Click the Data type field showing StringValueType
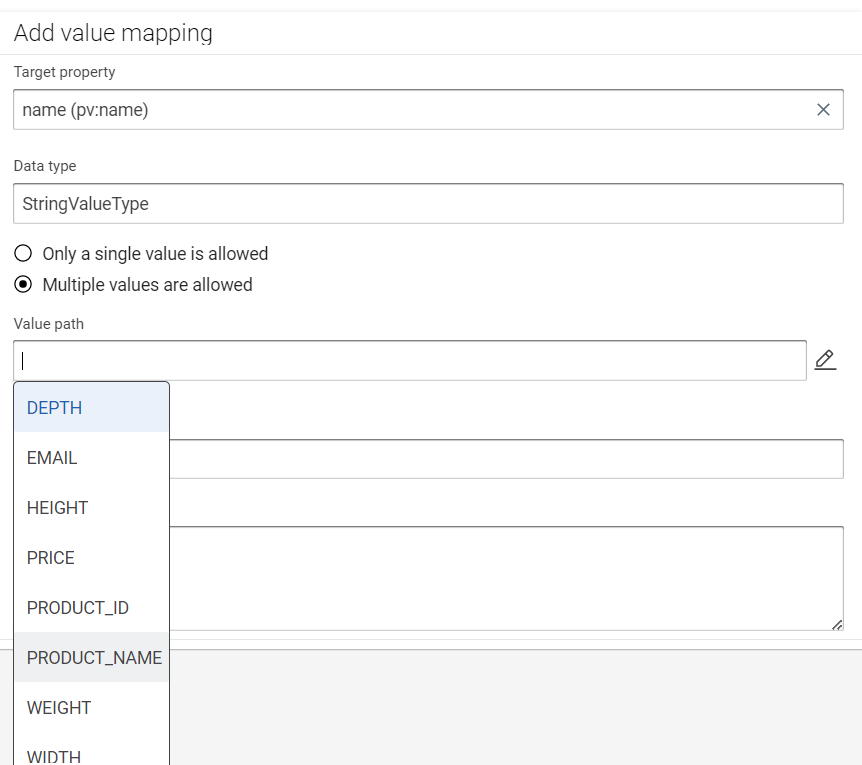 pos(428,203)
